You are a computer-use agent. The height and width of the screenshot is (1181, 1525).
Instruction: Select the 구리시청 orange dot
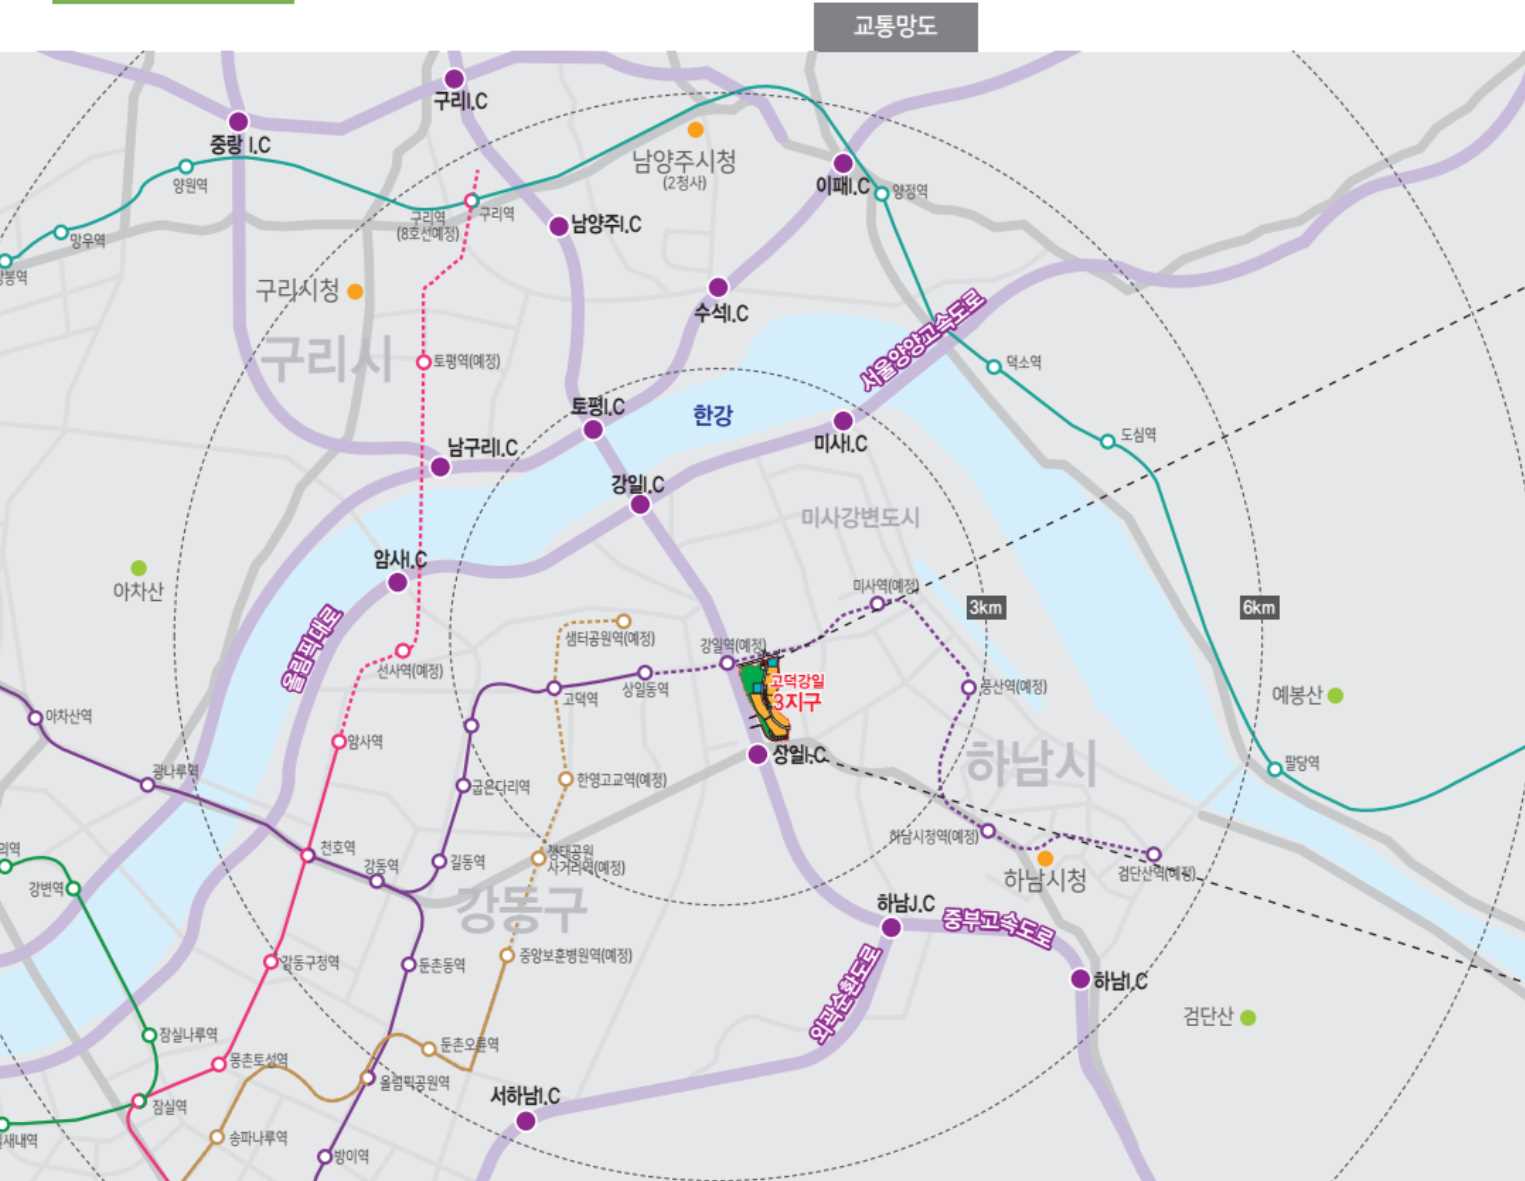pos(355,292)
